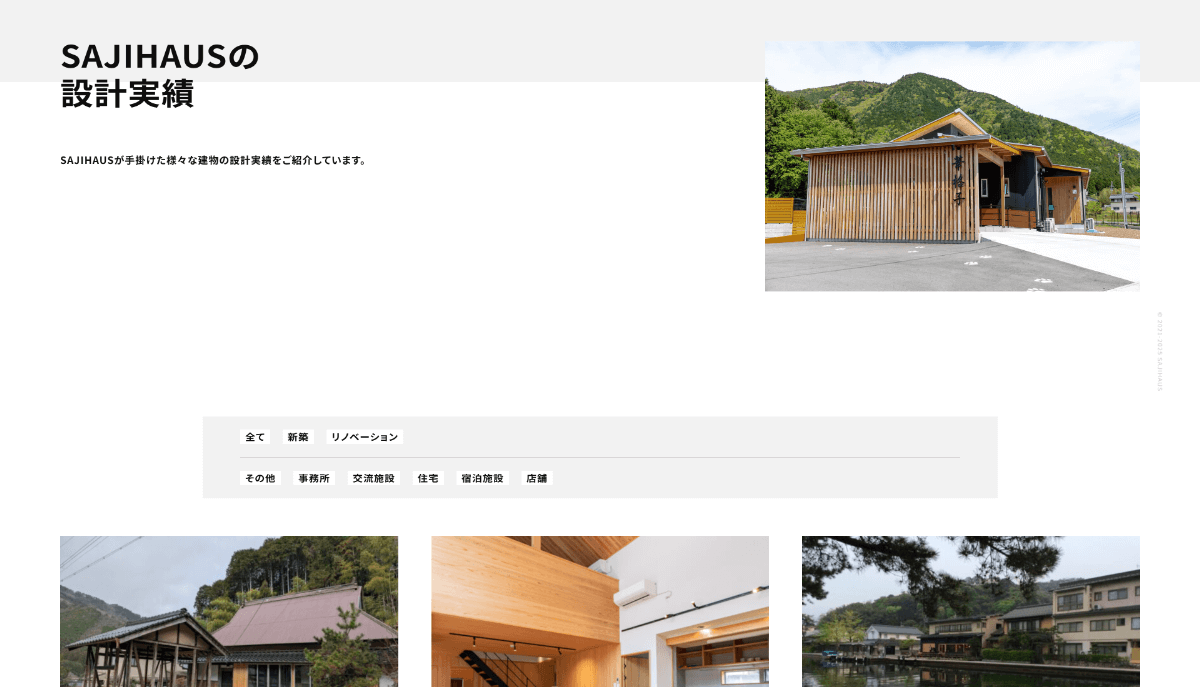The image size is (1200, 687).
Task: Select the 住宅 category tag
Action: (428, 478)
